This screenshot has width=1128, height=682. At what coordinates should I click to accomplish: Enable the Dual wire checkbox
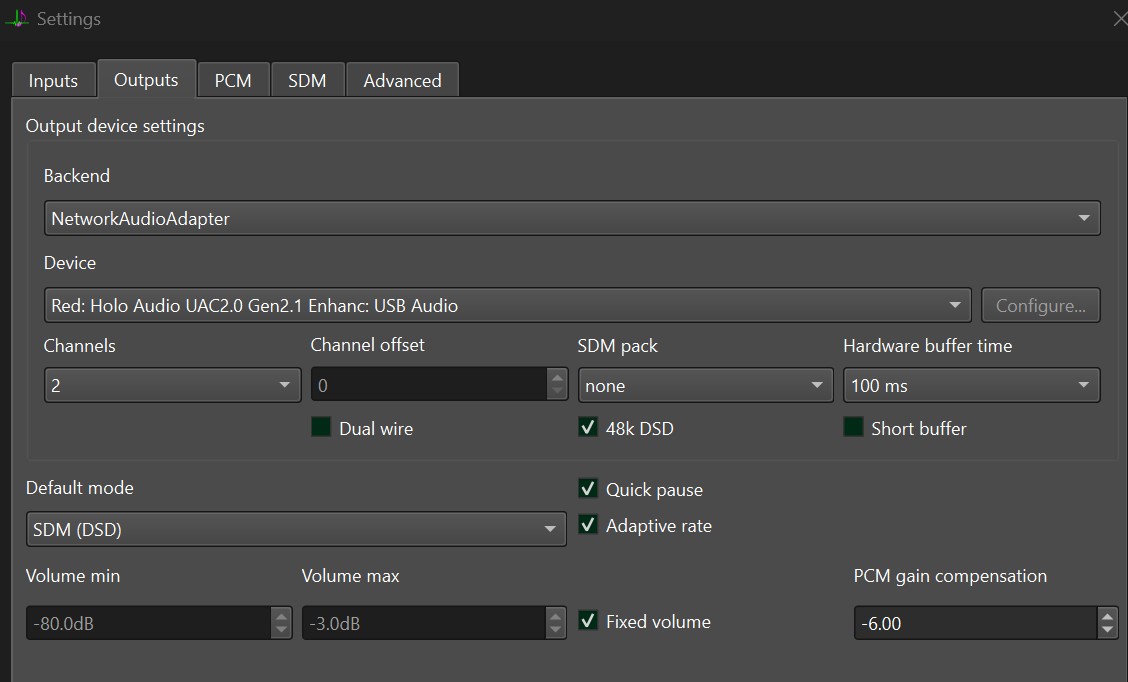click(321, 428)
